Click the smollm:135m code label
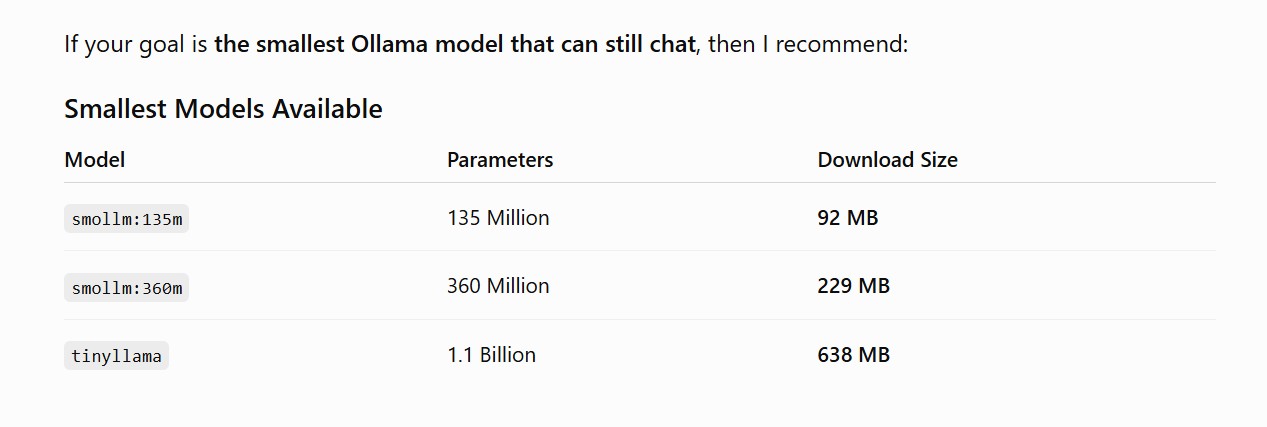 pyautogui.click(x=126, y=219)
